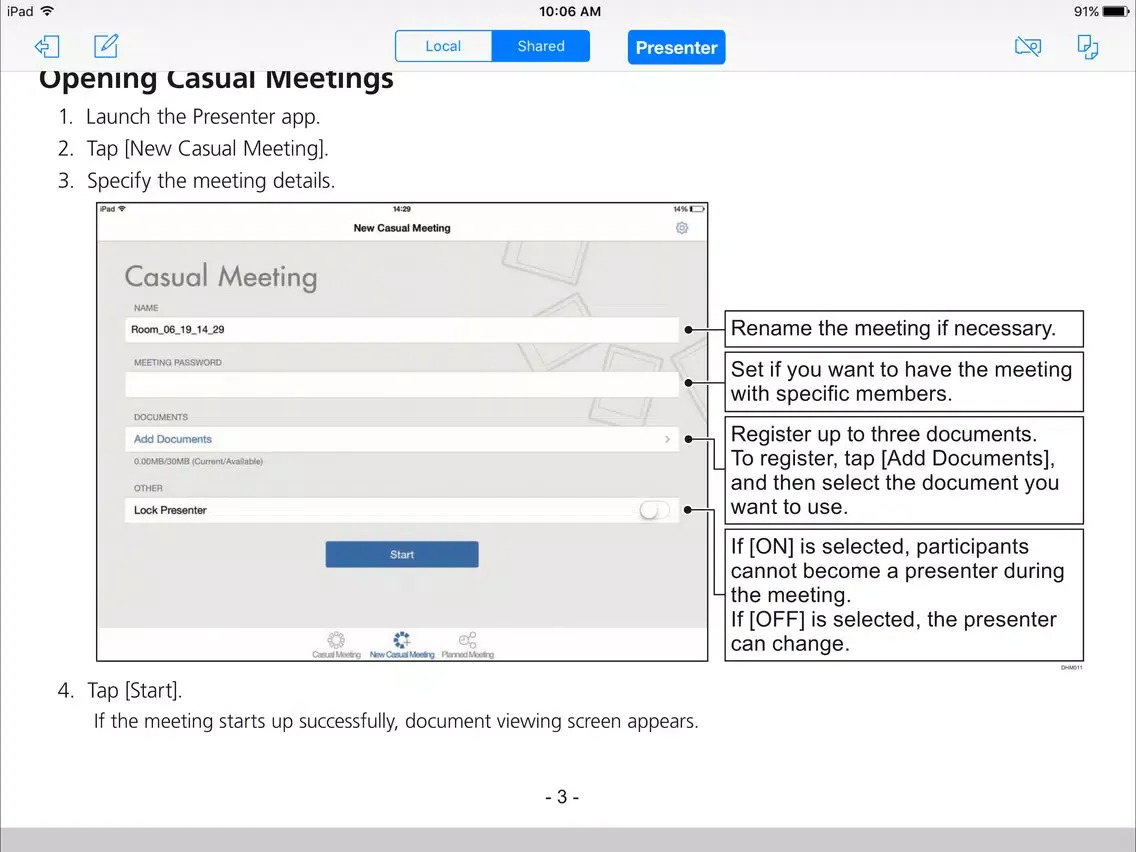Tap the Wi-Fi status icon
This screenshot has height=852, width=1136.
coord(47,11)
